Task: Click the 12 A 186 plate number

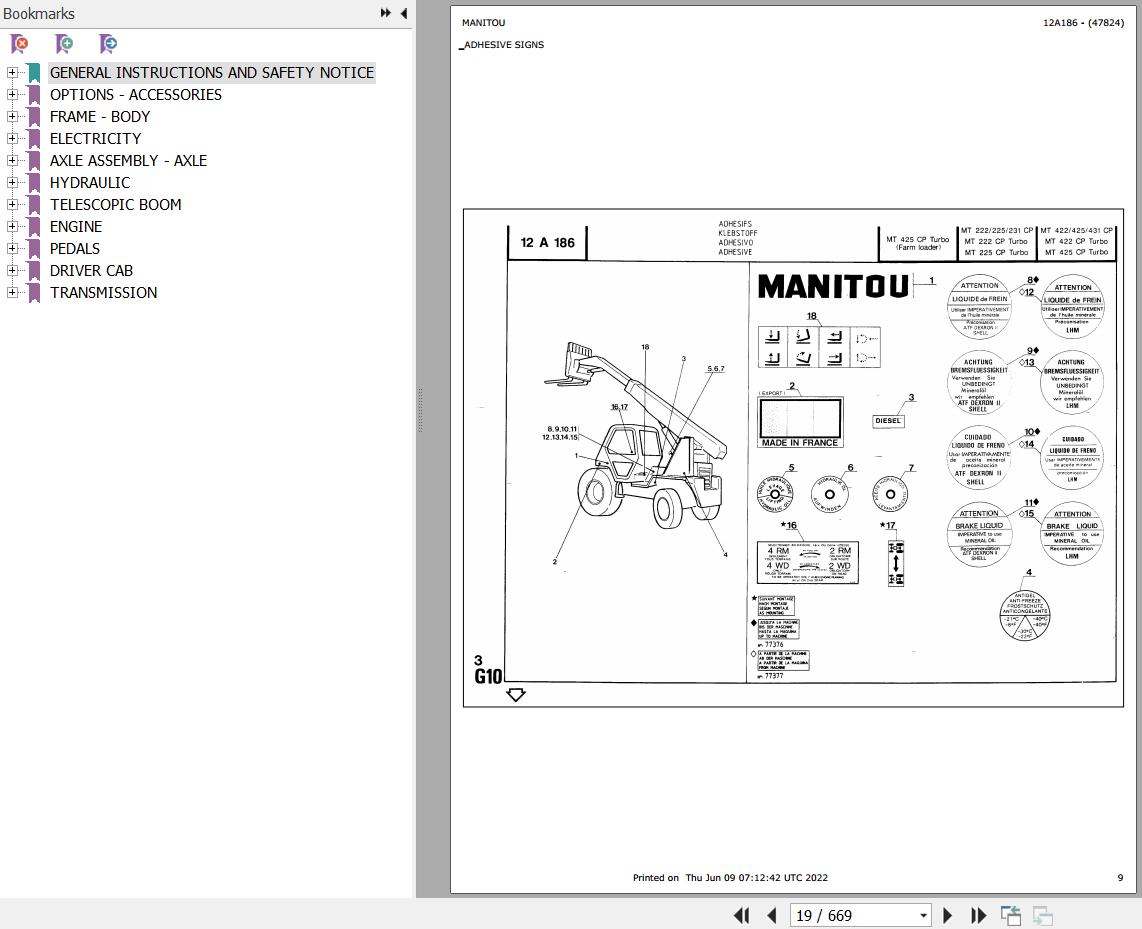Action: [548, 242]
